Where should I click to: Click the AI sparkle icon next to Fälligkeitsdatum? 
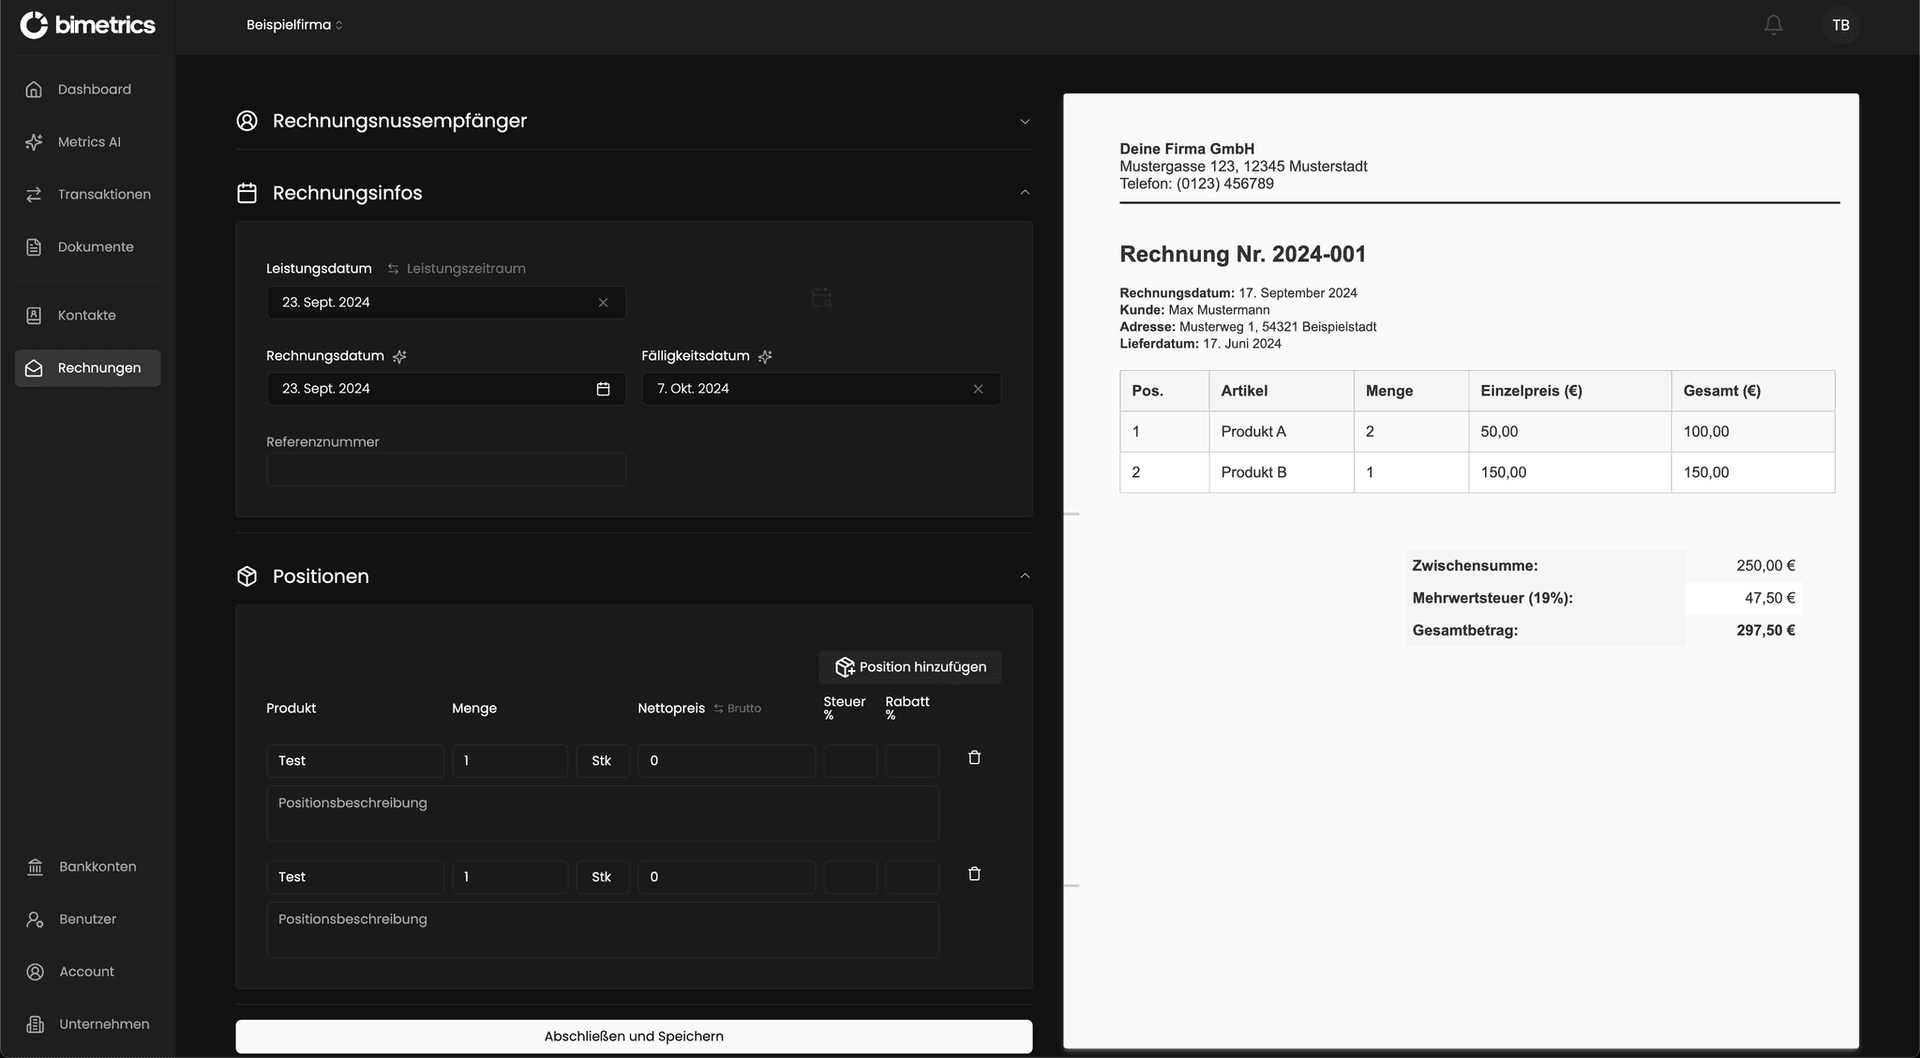tap(765, 356)
